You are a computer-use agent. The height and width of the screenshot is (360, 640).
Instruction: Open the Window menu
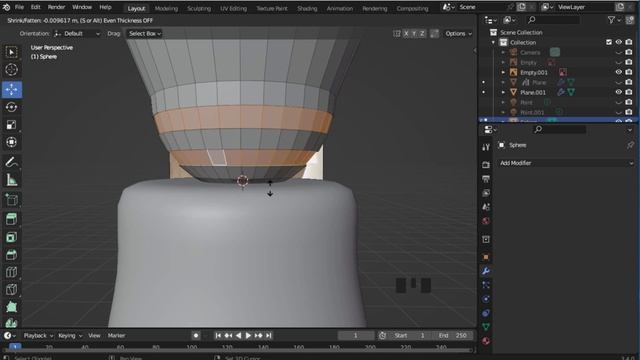[x=82, y=7]
